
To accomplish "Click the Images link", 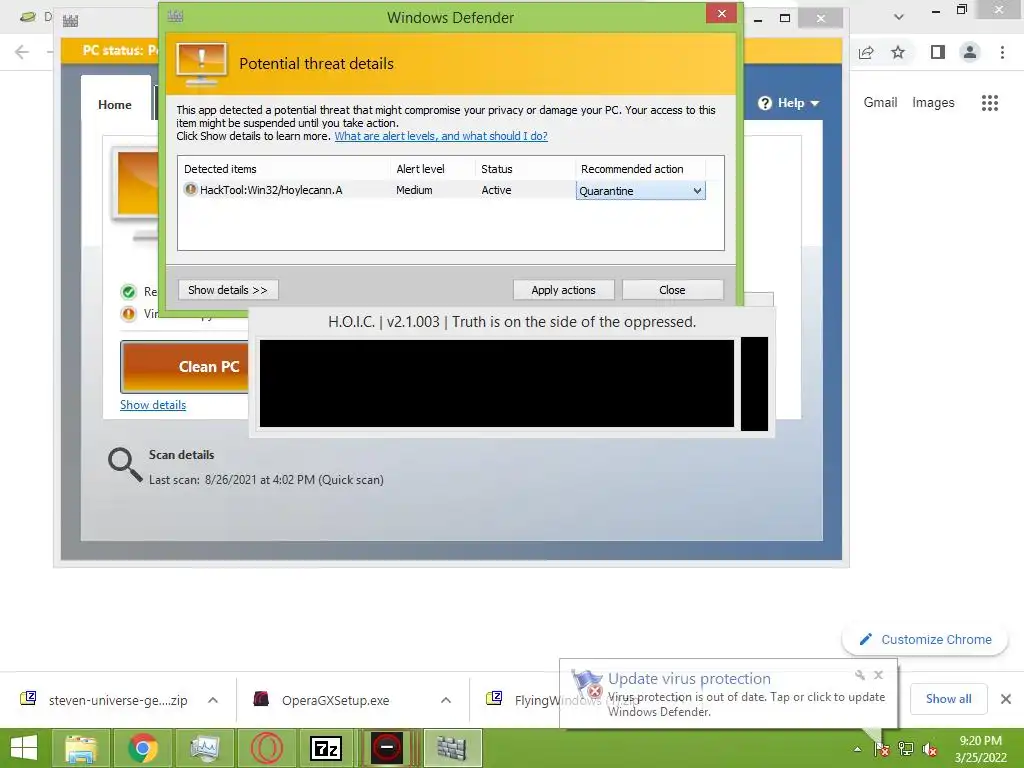I will (933, 103).
